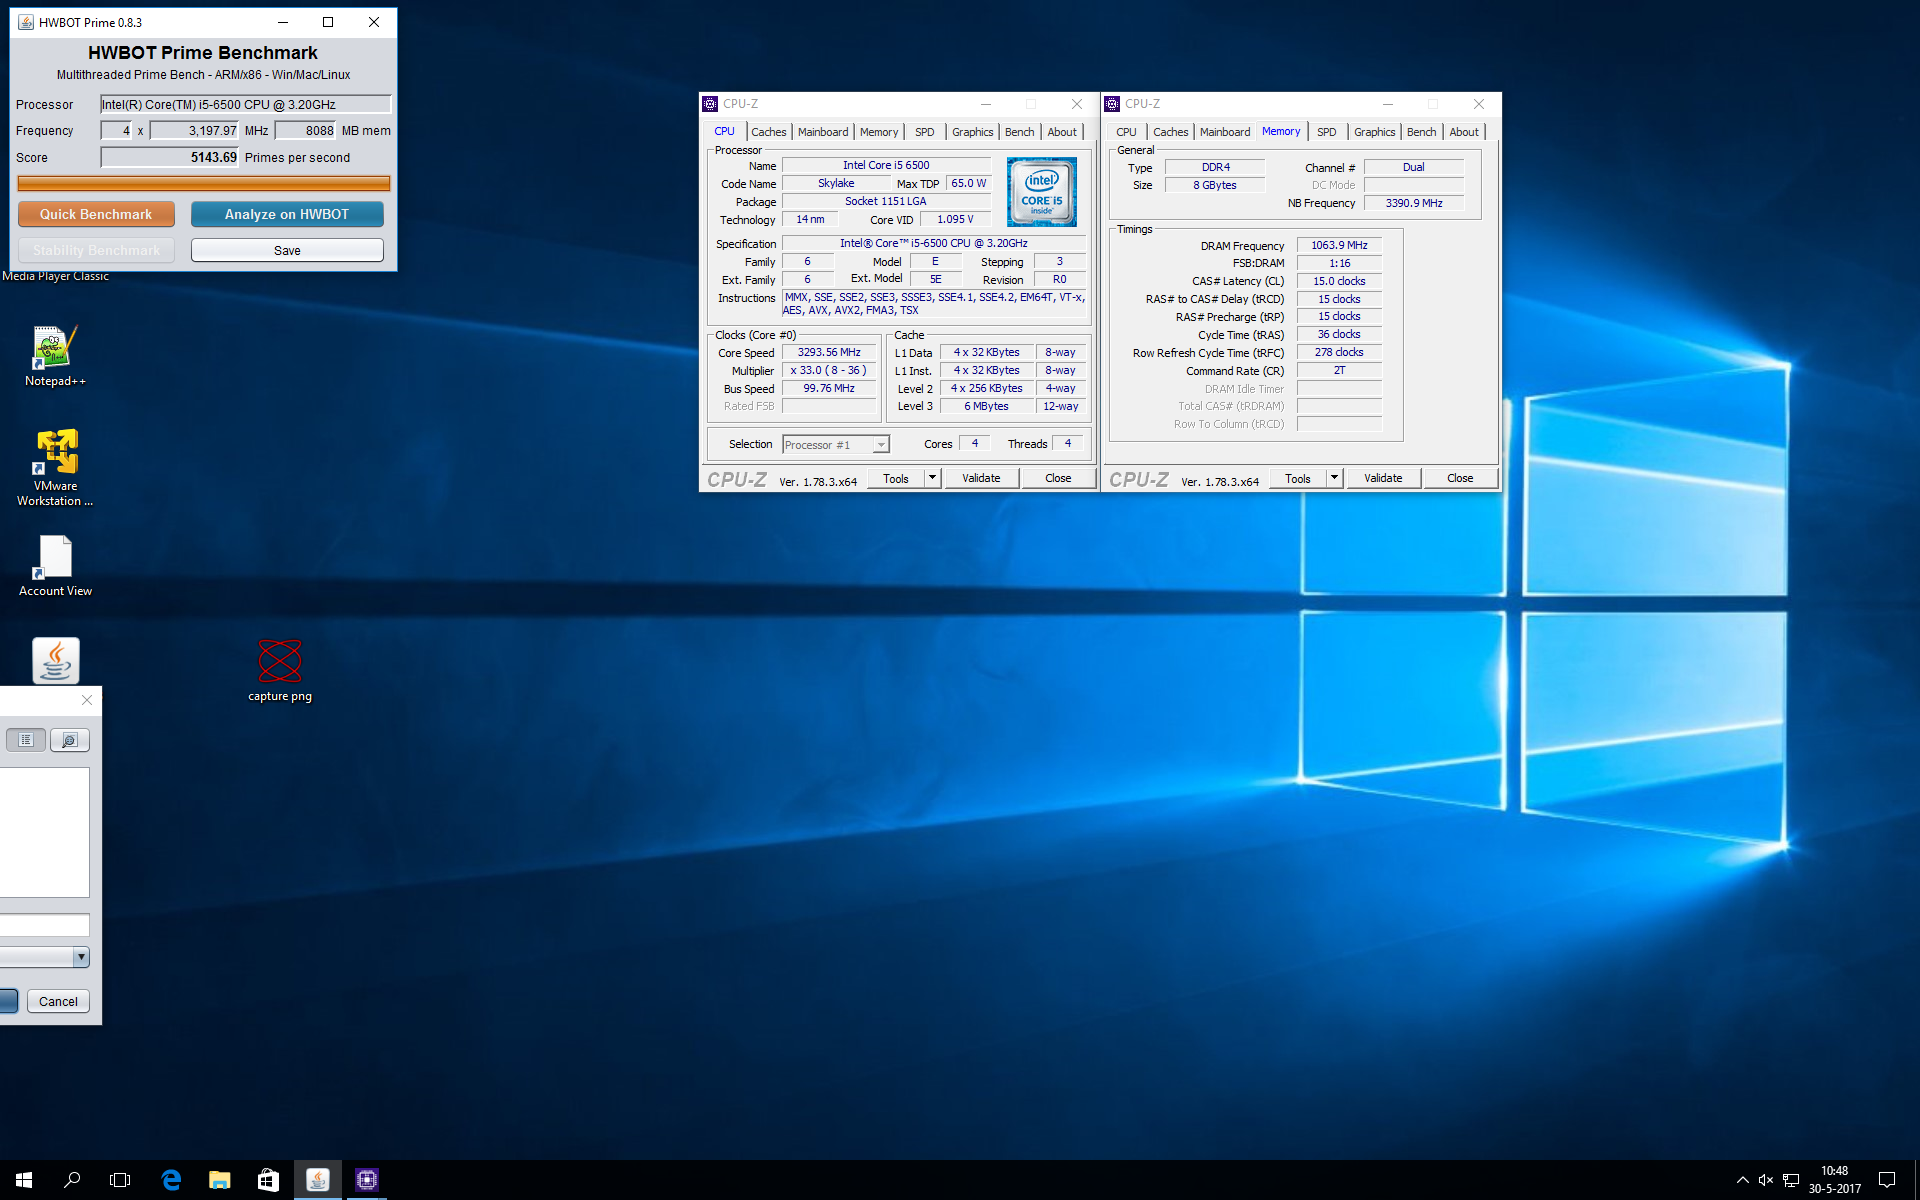Click Analyze on HWBOT button
The height and width of the screenshot is (1200, 1920).
click(x=287, y=214)
